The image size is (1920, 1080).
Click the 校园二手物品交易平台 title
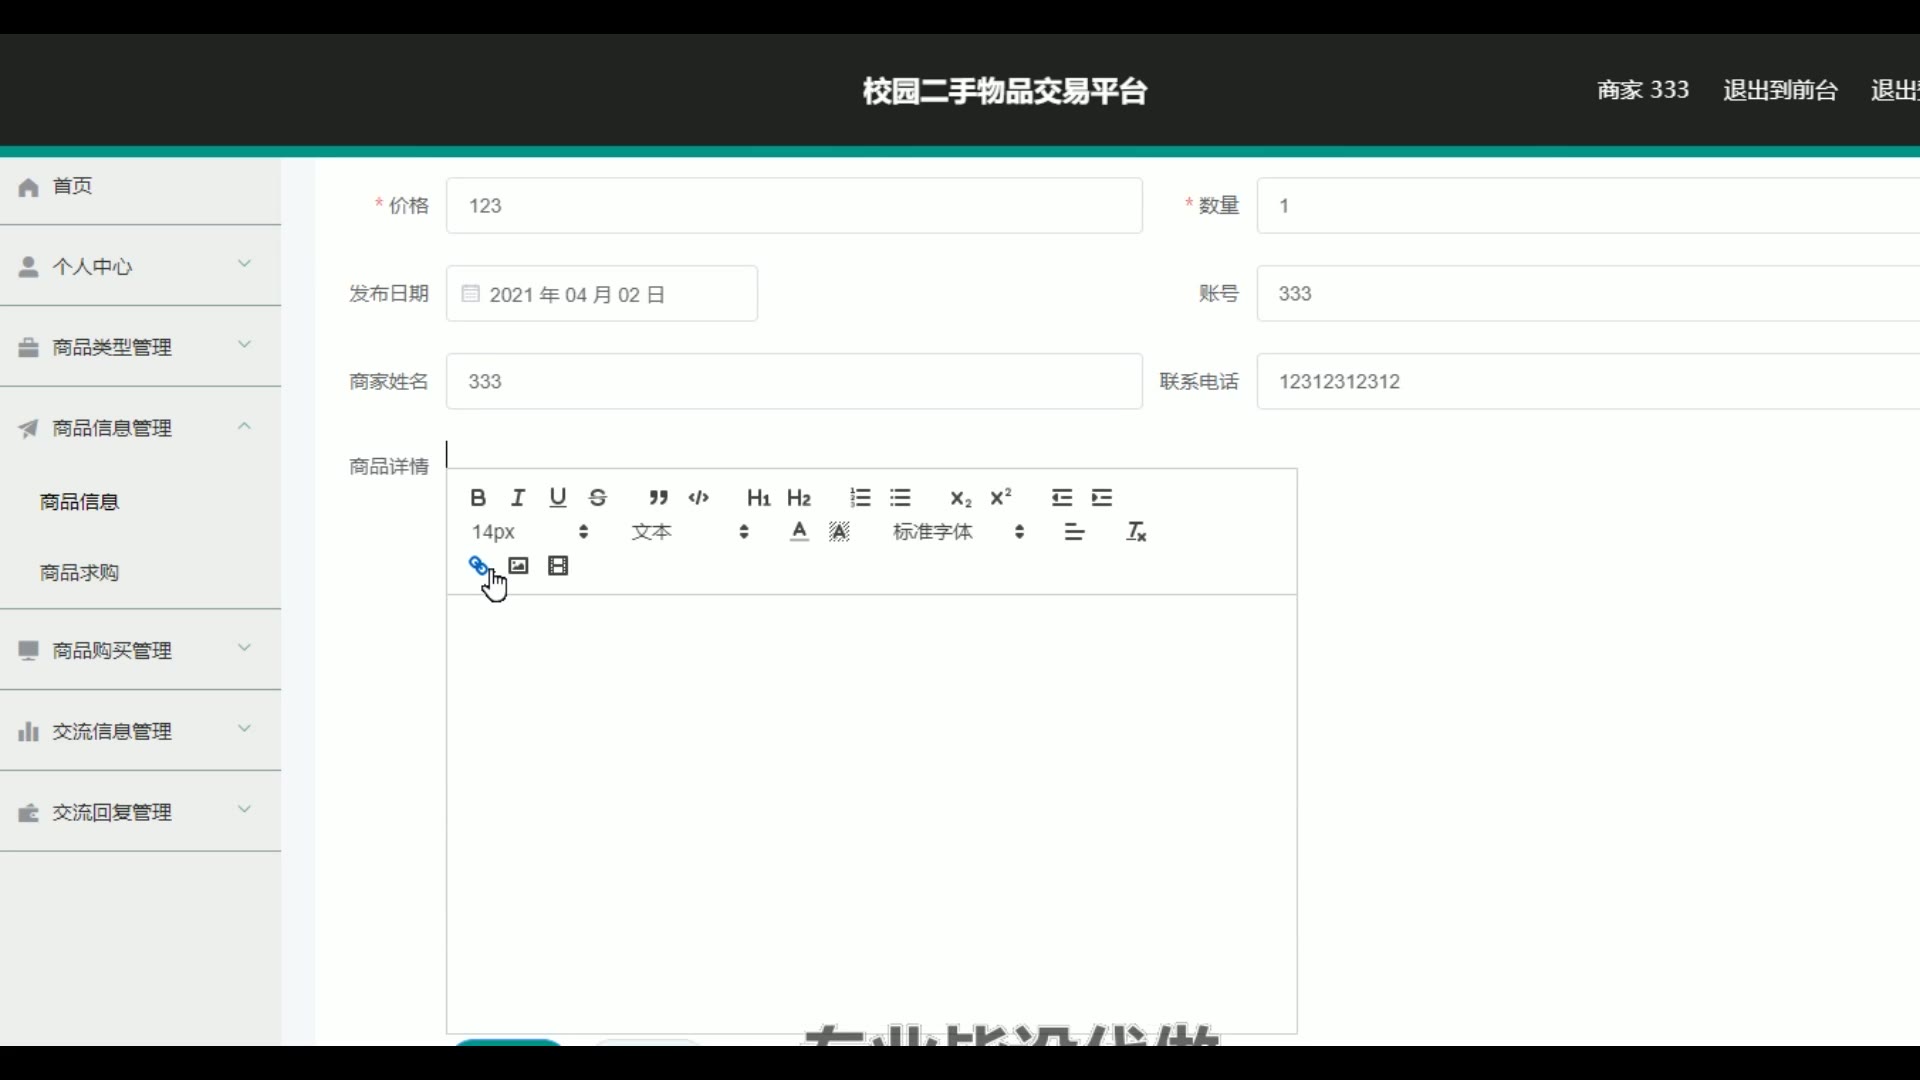pyautogui.click(x=1005, y=91)
